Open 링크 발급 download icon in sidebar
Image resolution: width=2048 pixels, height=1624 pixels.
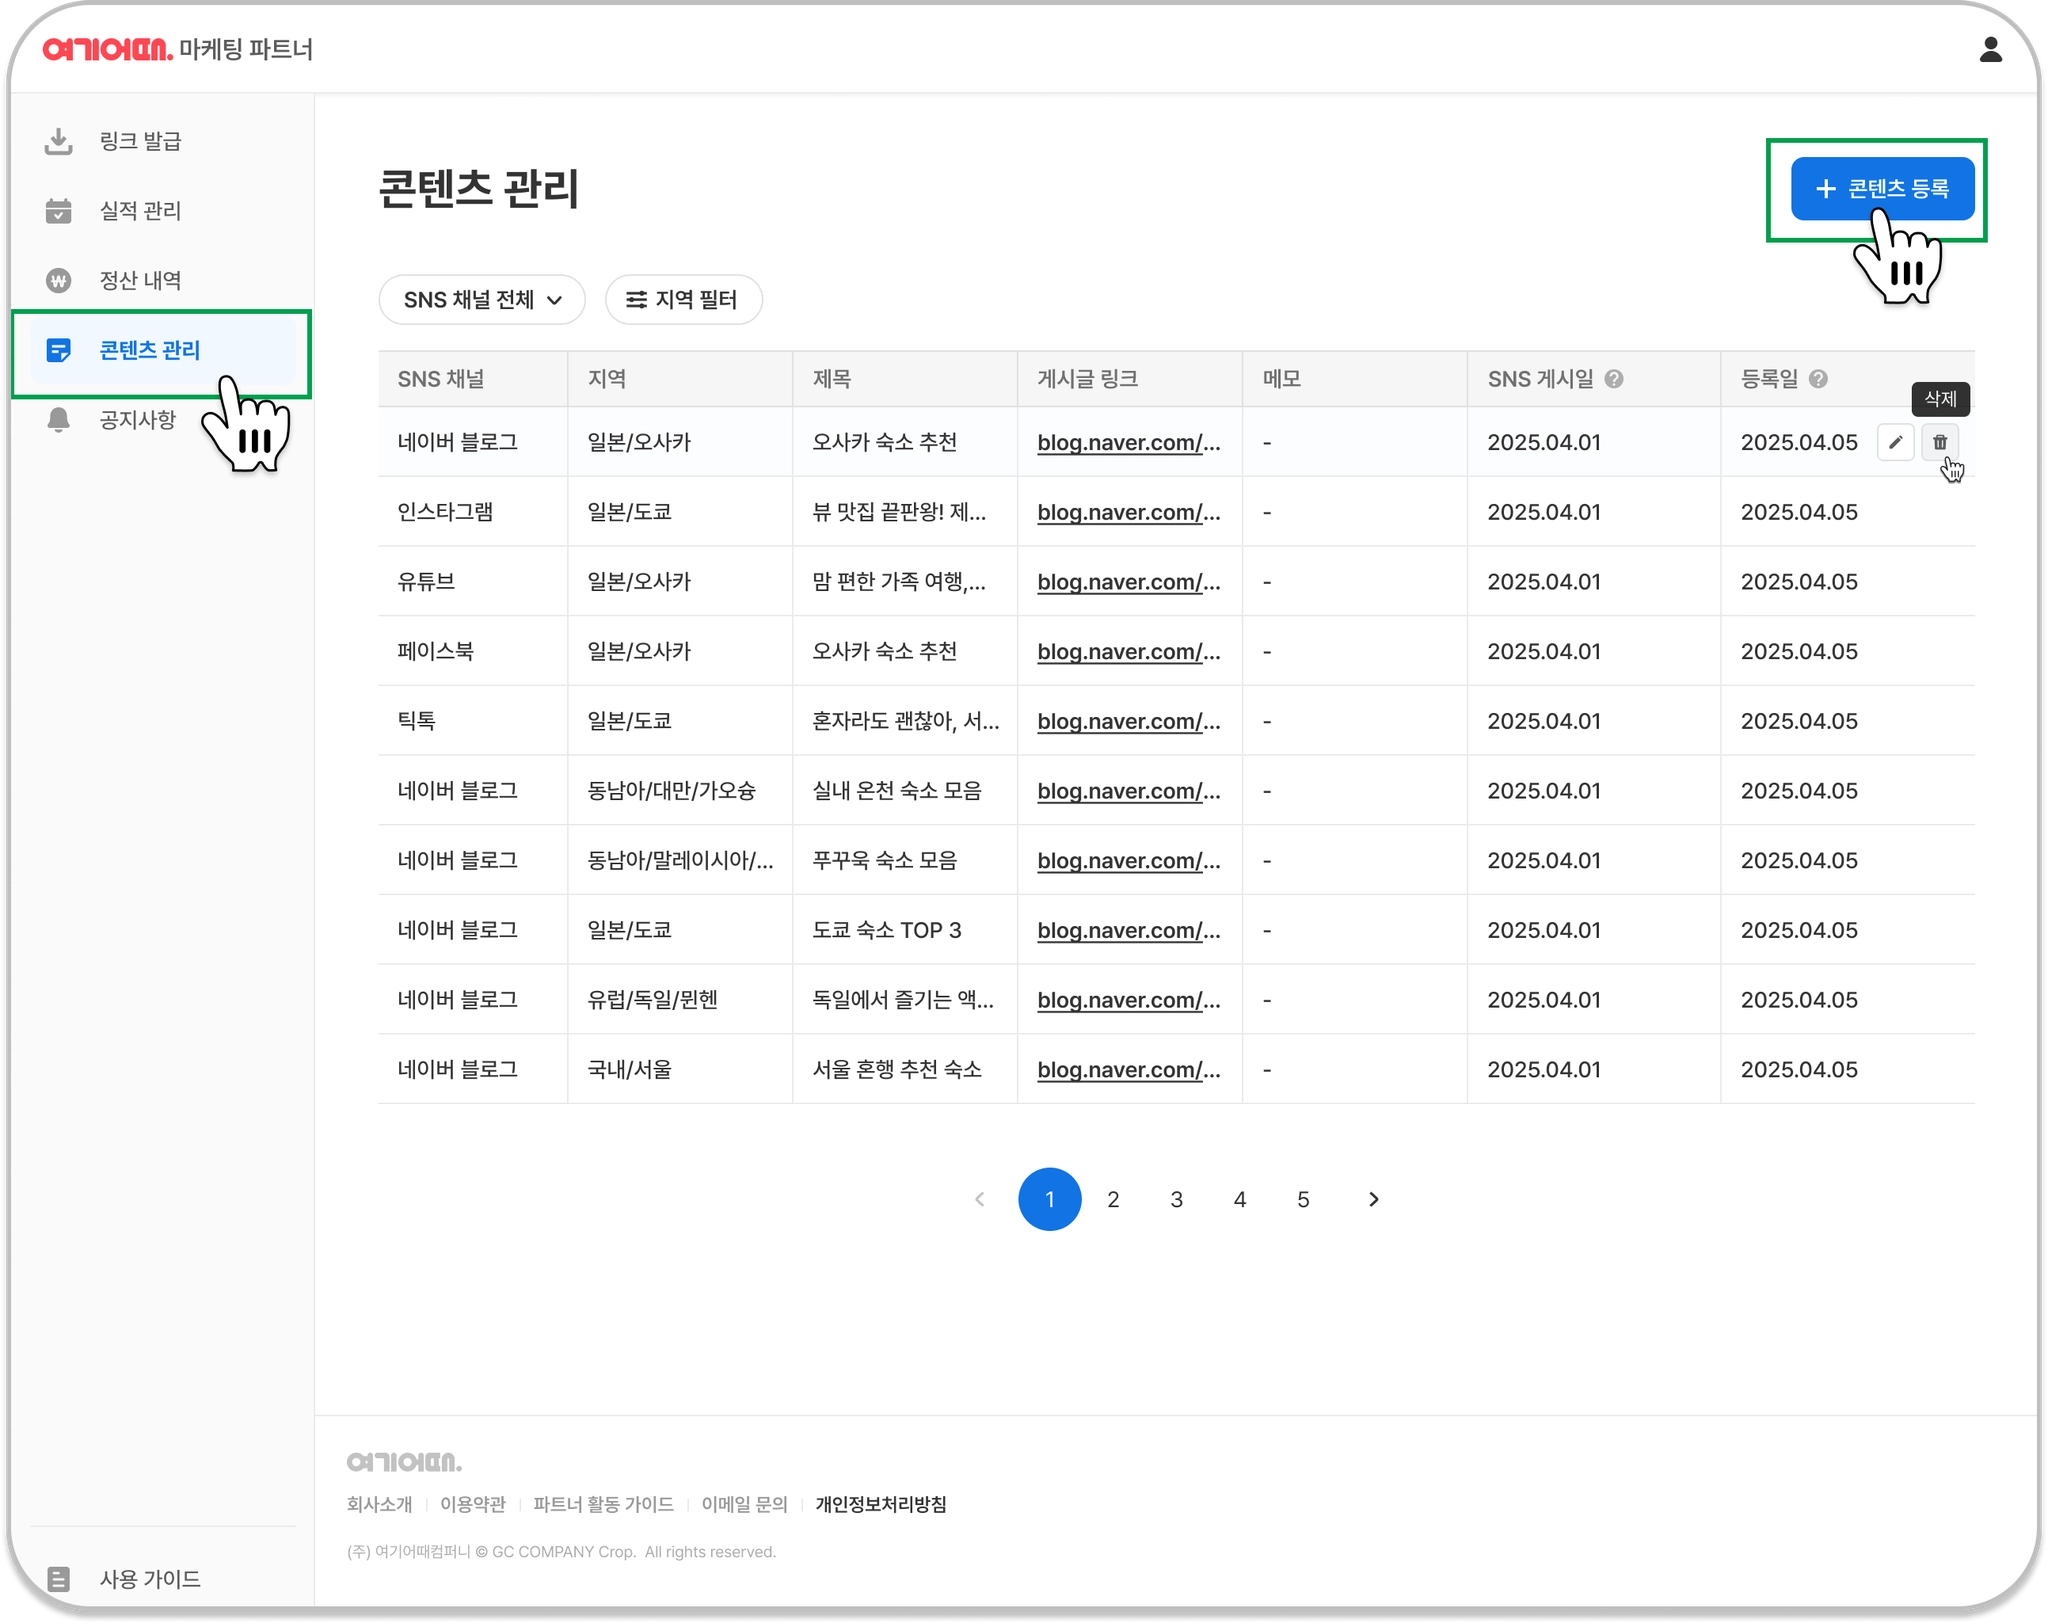59,141
